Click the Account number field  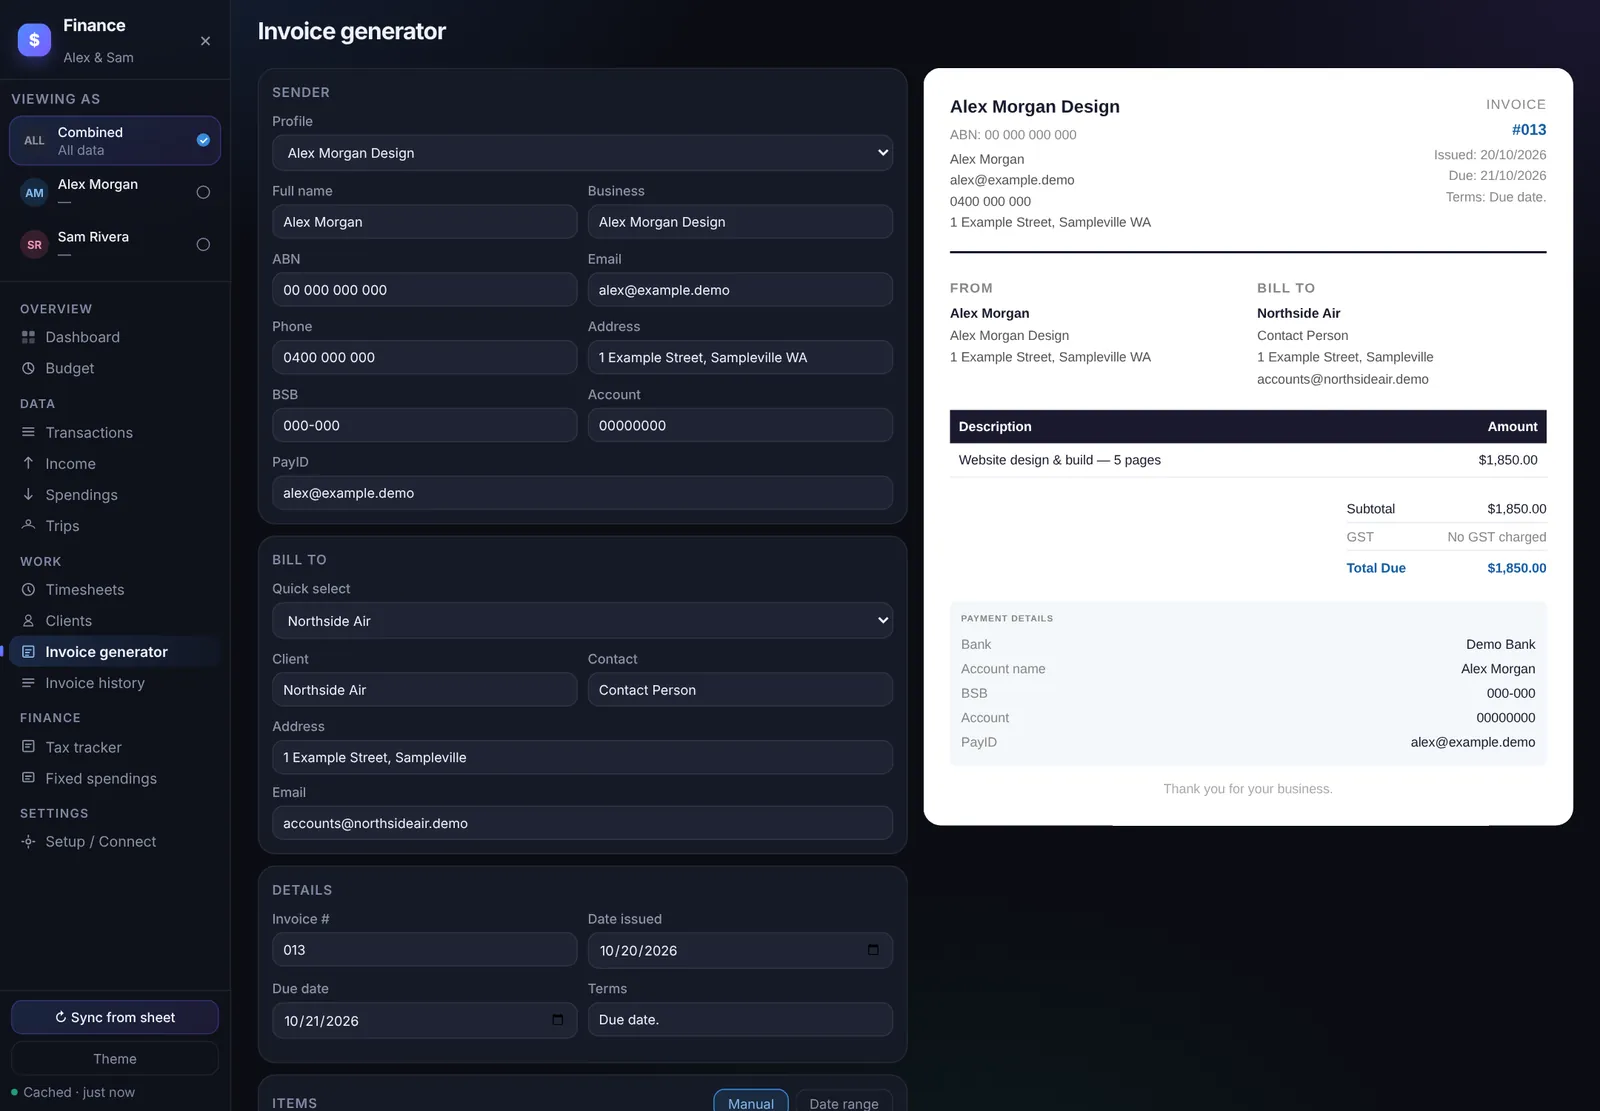pyautogui.click(x=740, y=425)
